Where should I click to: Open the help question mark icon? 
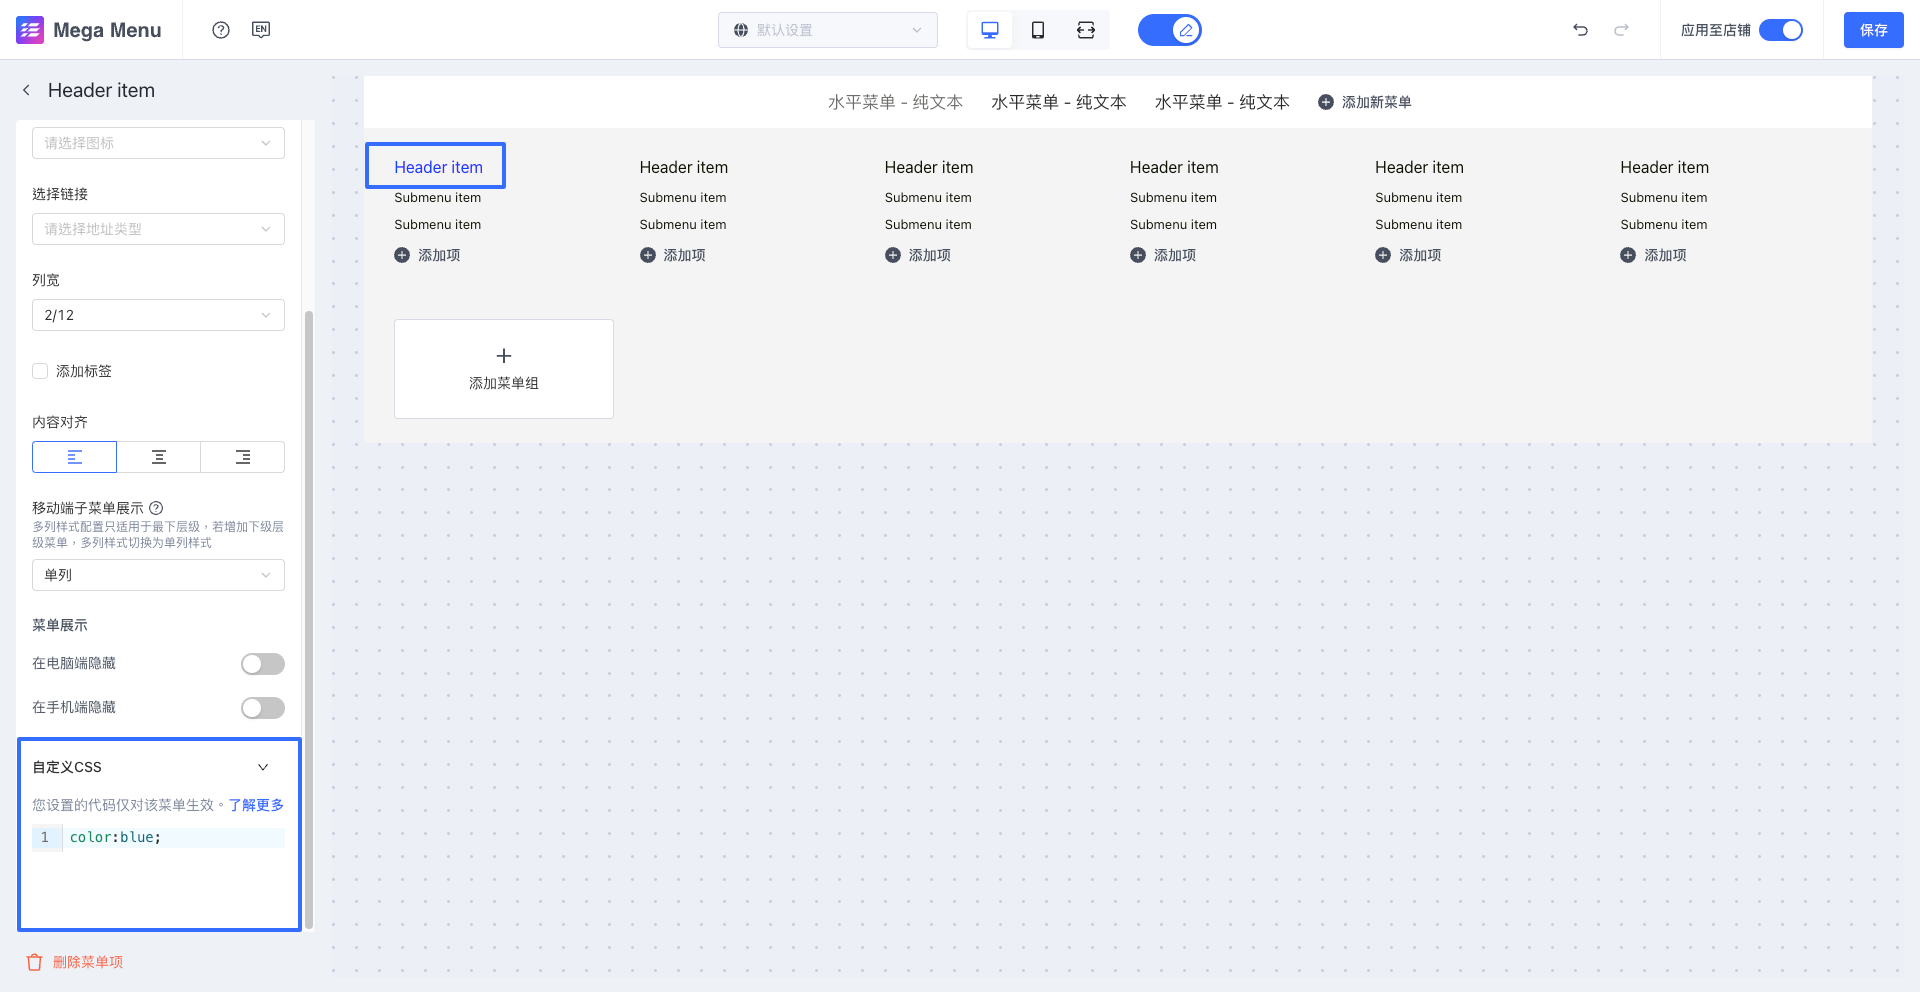(221, 30)
